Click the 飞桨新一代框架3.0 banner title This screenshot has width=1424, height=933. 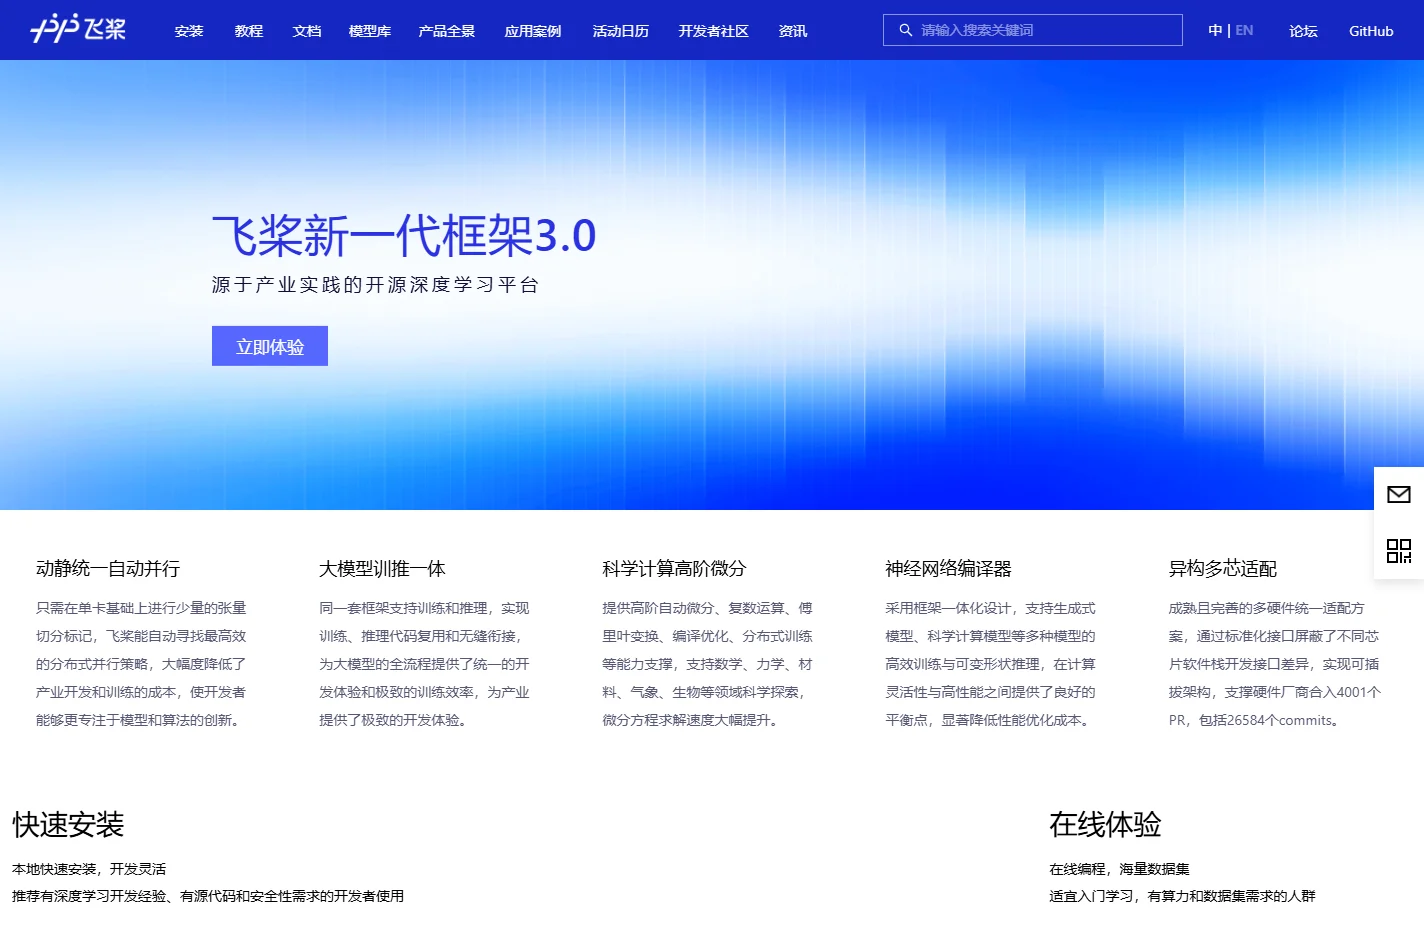coord(404,236)
